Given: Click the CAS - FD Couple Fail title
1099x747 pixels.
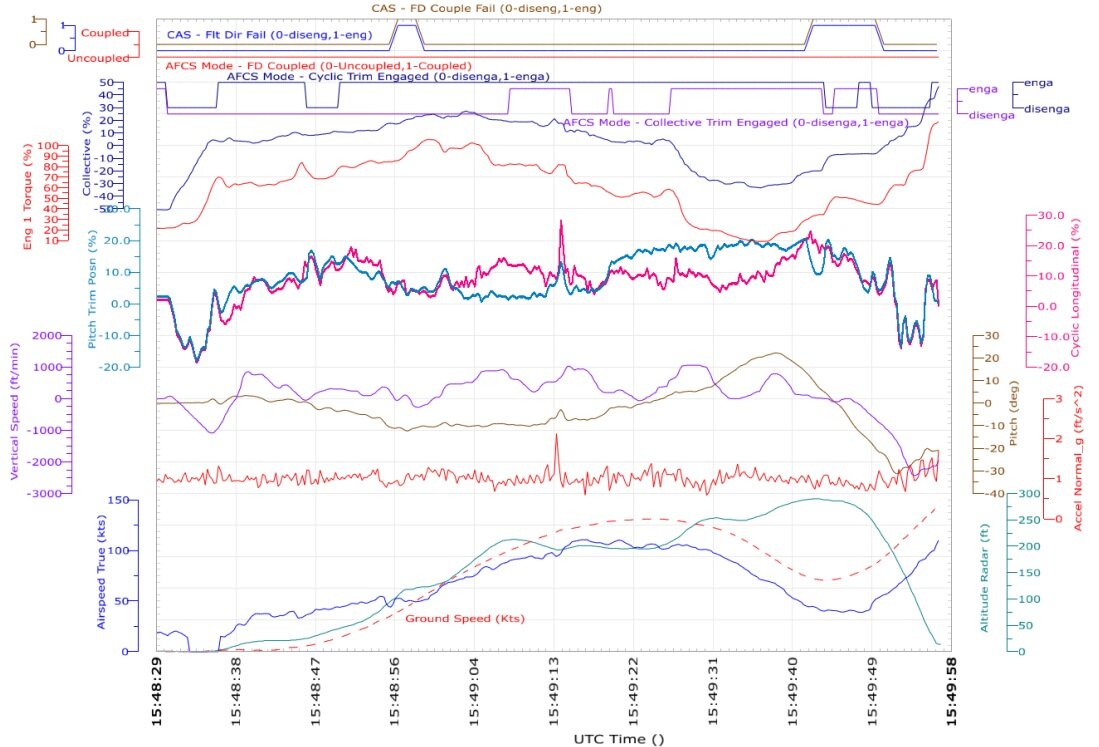Looking at the screenshot, I should (x=486, y=8).
